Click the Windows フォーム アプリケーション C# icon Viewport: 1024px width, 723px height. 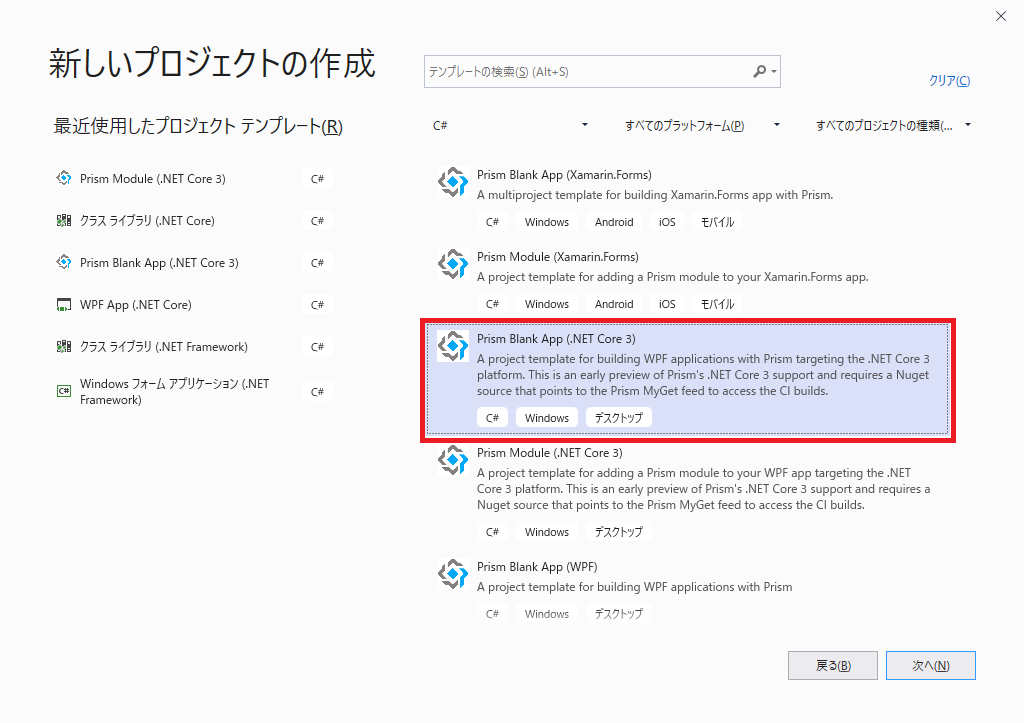tap(63, 391)
